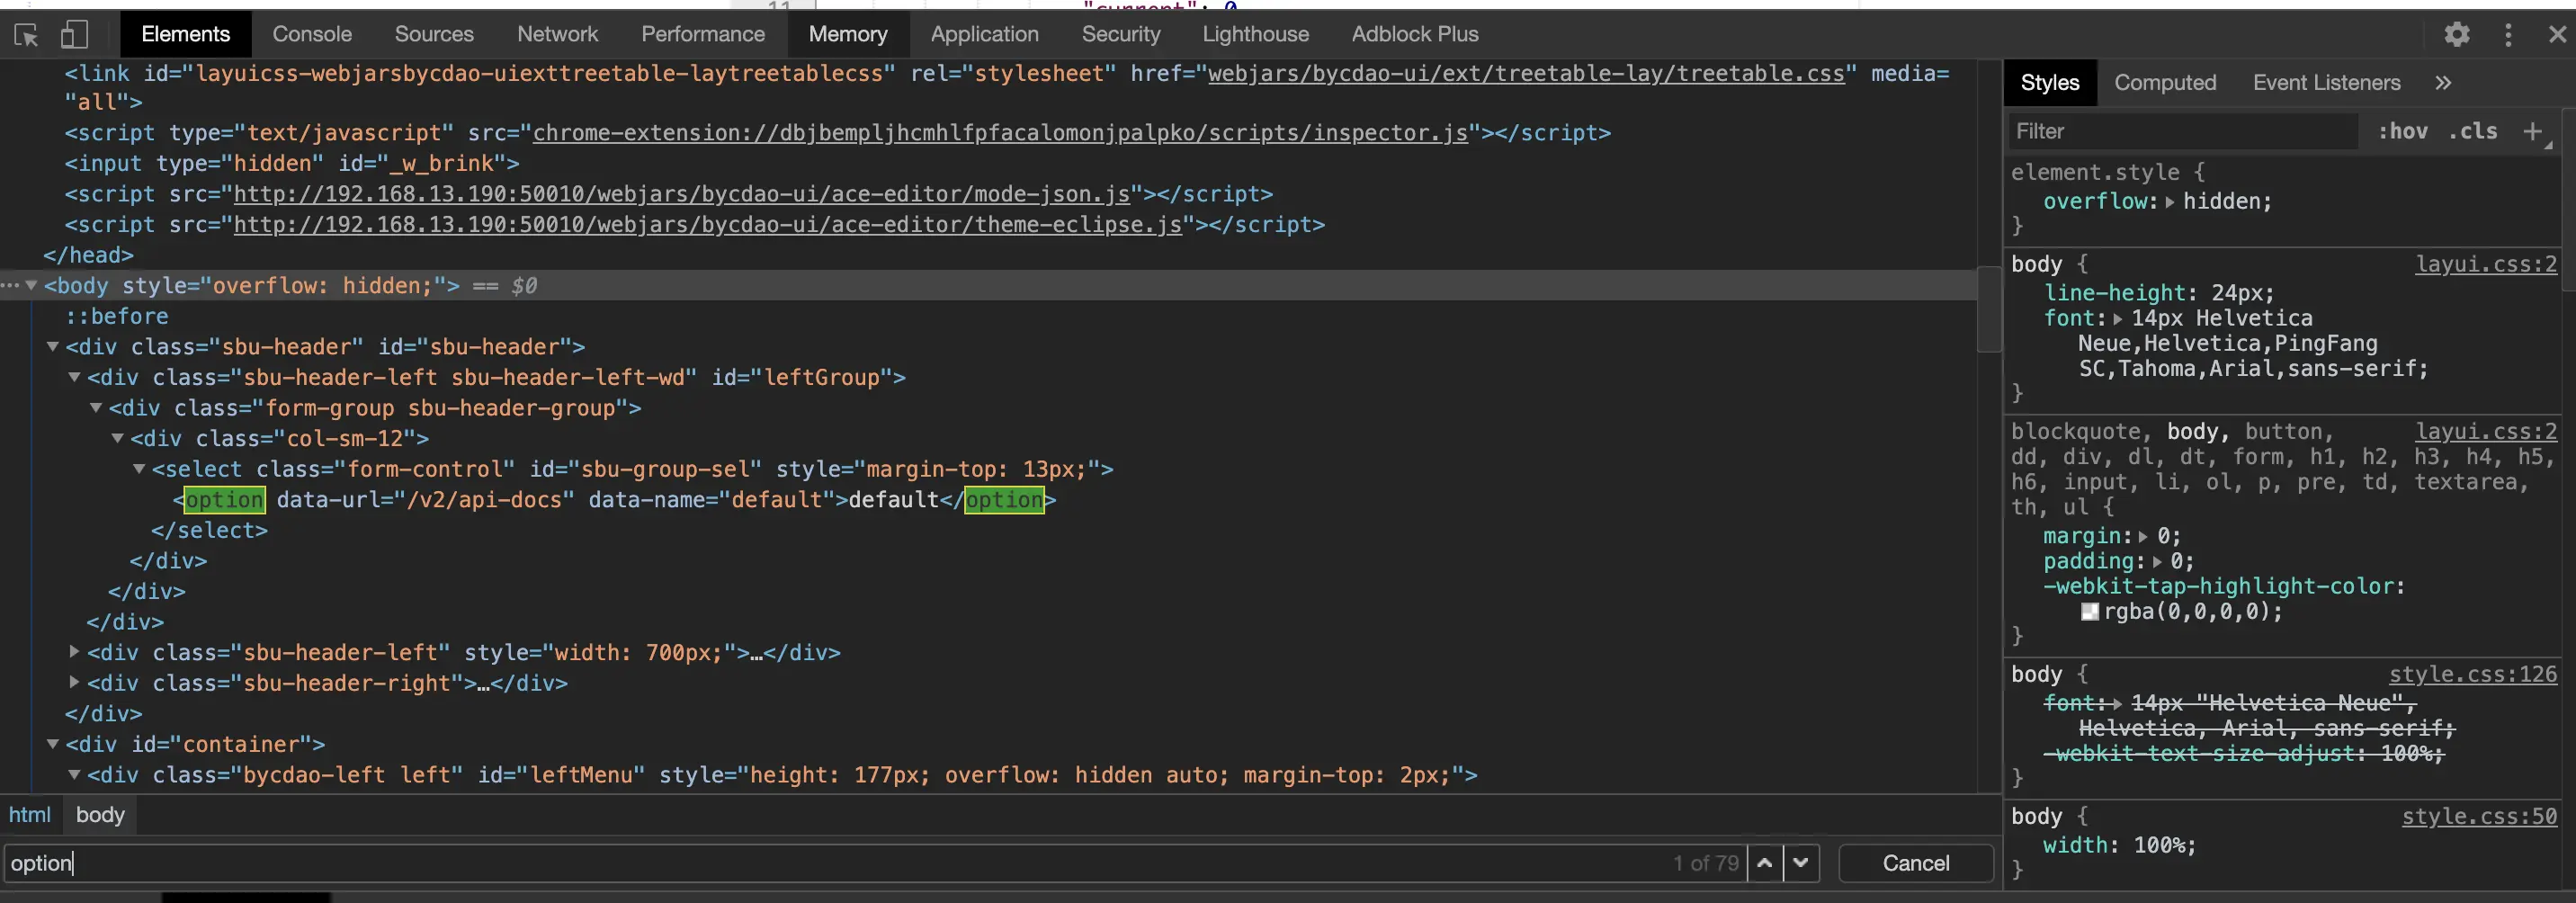Open the Network tab
Screen dimensions: 2576x903
pyautogui.click(x=557, y=34)
